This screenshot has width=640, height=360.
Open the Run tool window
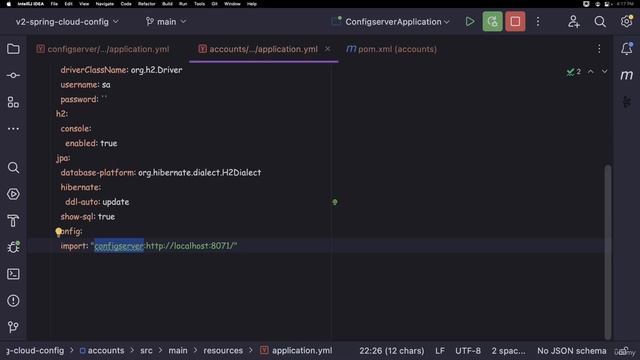pos(13,194)
